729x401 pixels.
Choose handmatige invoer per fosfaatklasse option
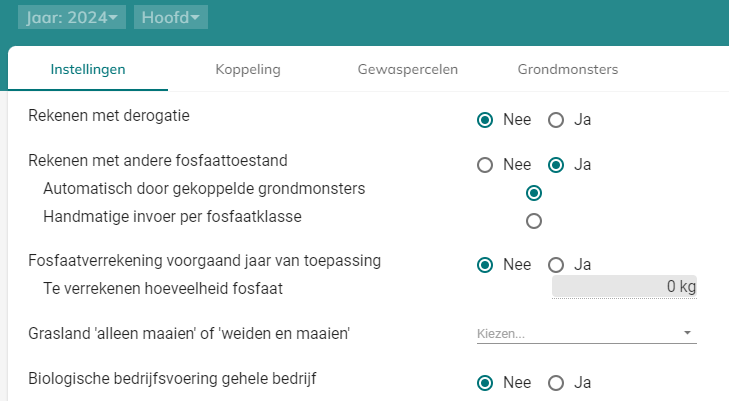(534, 220)
